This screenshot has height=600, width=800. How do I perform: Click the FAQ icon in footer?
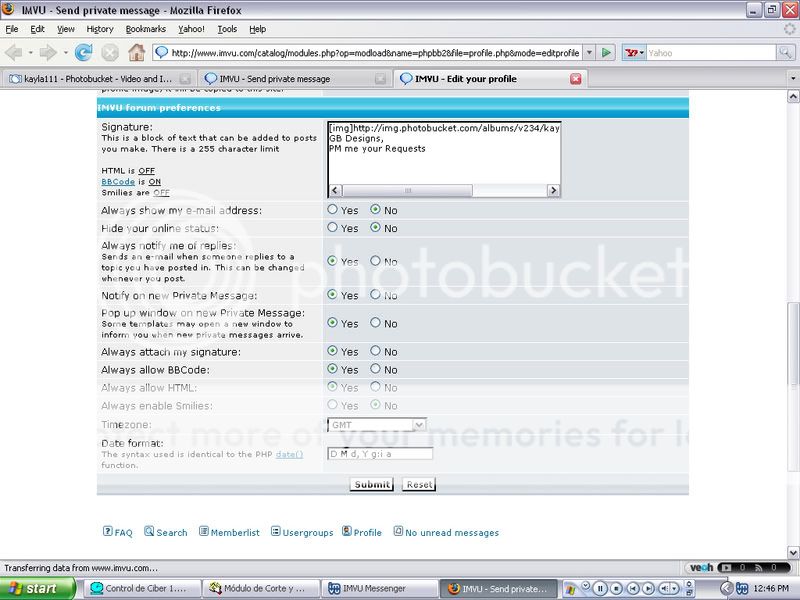click(107, 532)
